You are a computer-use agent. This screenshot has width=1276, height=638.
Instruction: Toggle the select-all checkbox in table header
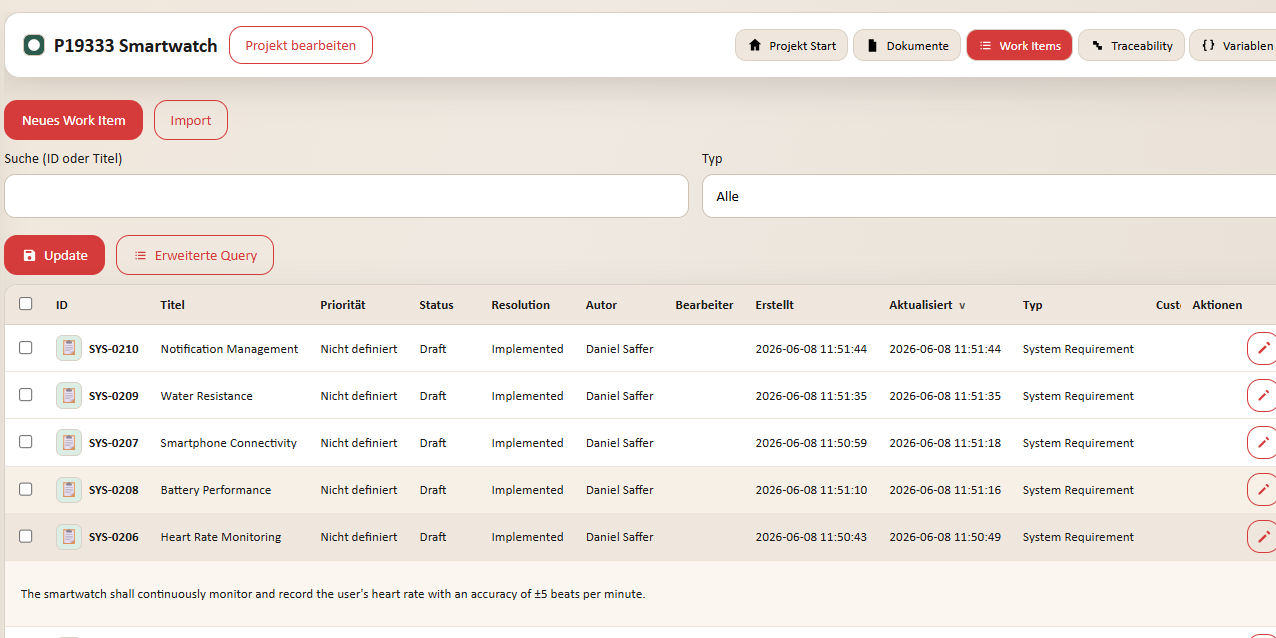[x=26, y=304]
